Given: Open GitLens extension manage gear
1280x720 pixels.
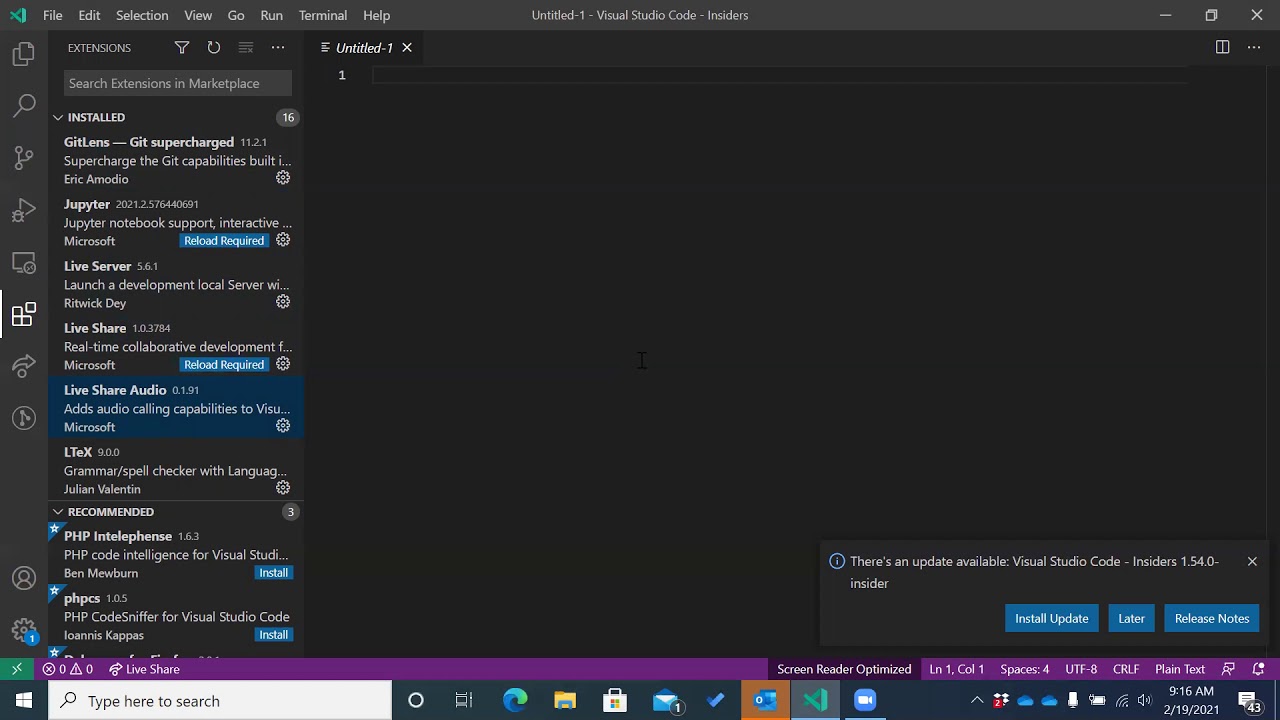Looking at the screenshot, I should [283, 178].
